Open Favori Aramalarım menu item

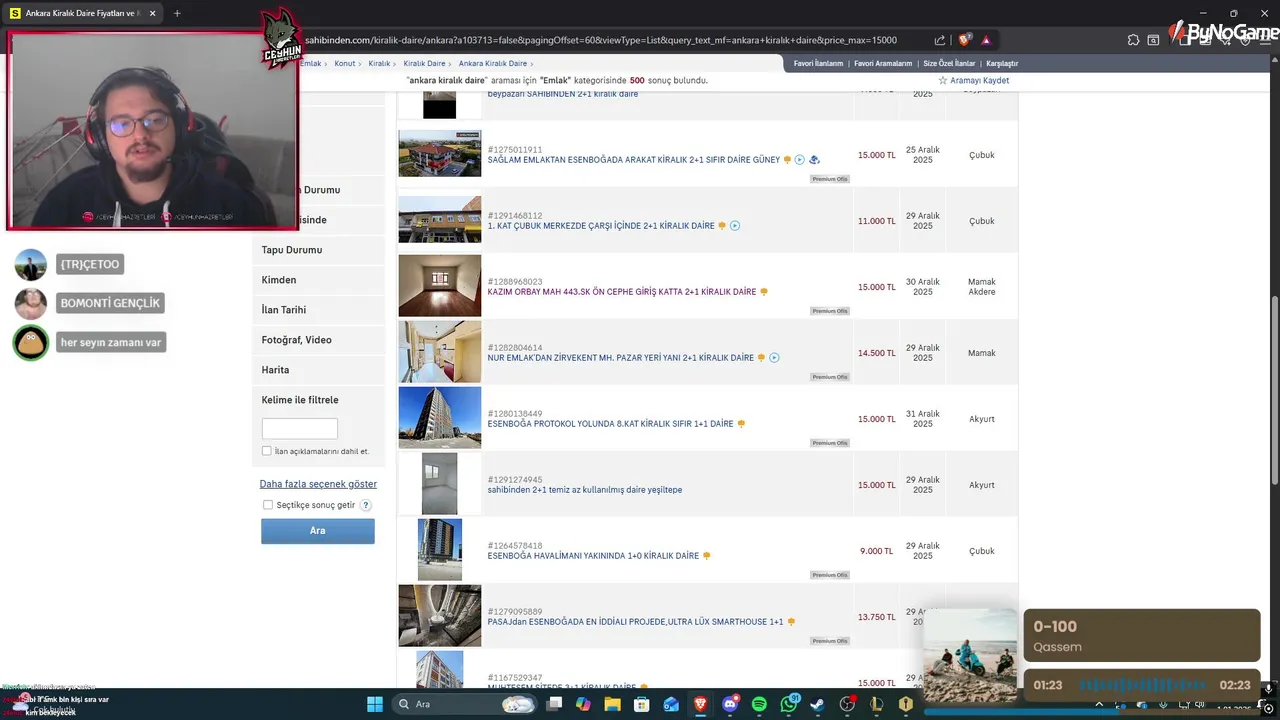point(883,63)
